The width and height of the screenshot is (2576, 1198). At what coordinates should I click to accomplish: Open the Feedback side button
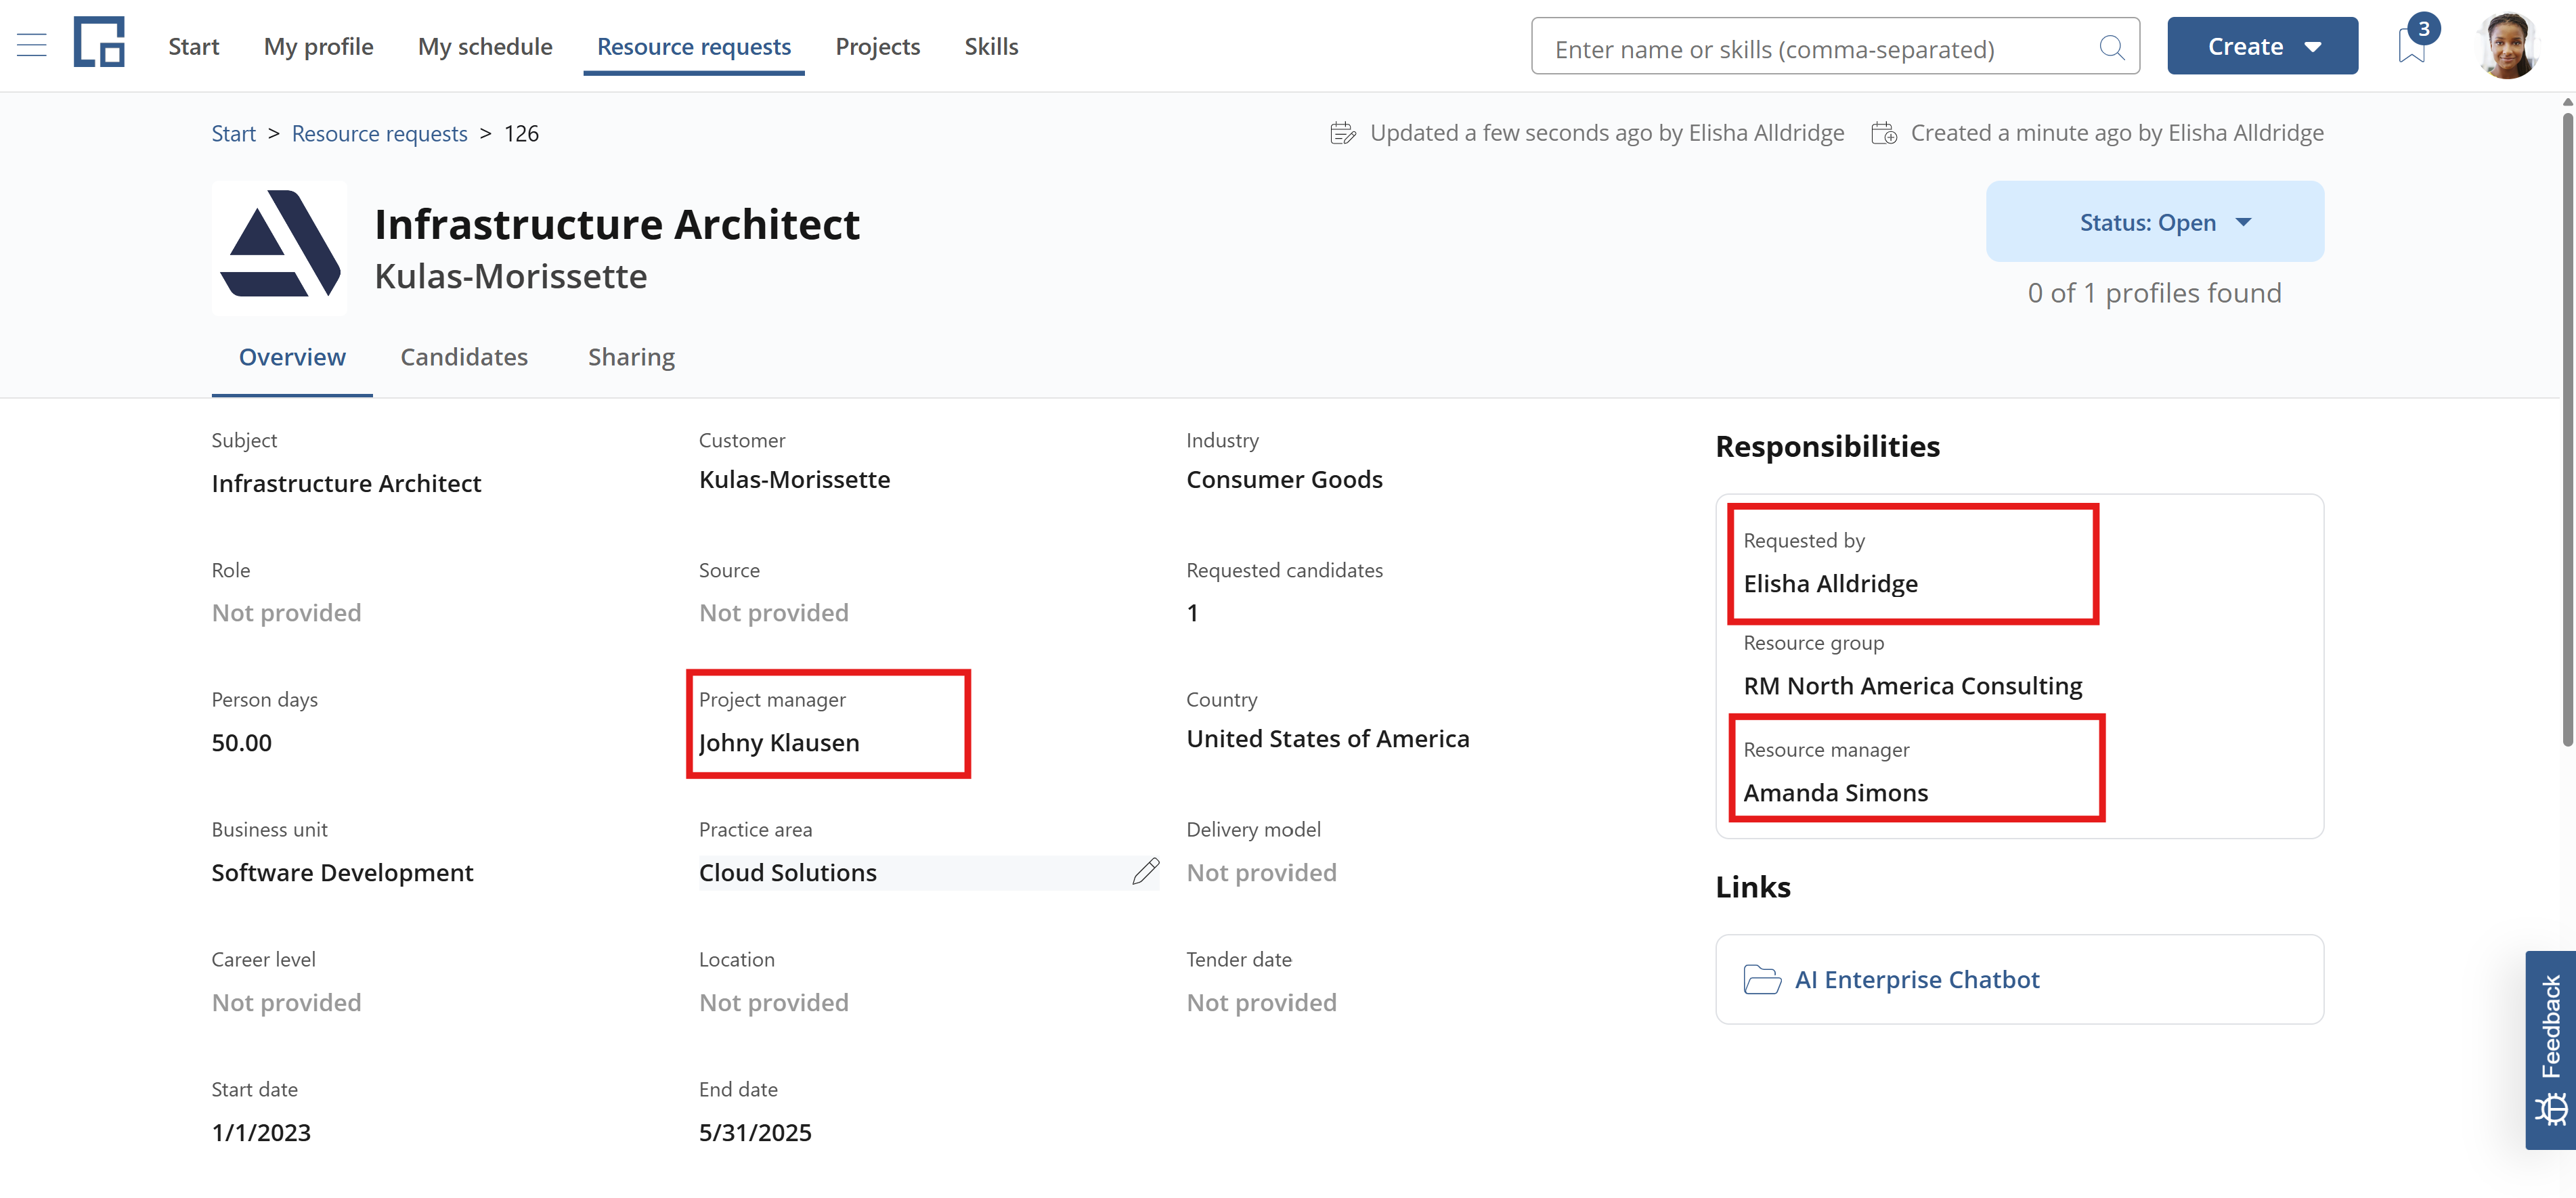2550,1050
